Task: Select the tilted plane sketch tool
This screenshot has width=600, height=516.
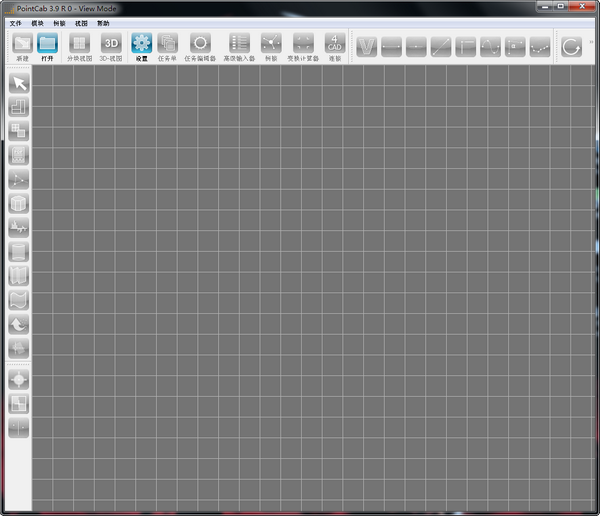Action: (19, 348)
